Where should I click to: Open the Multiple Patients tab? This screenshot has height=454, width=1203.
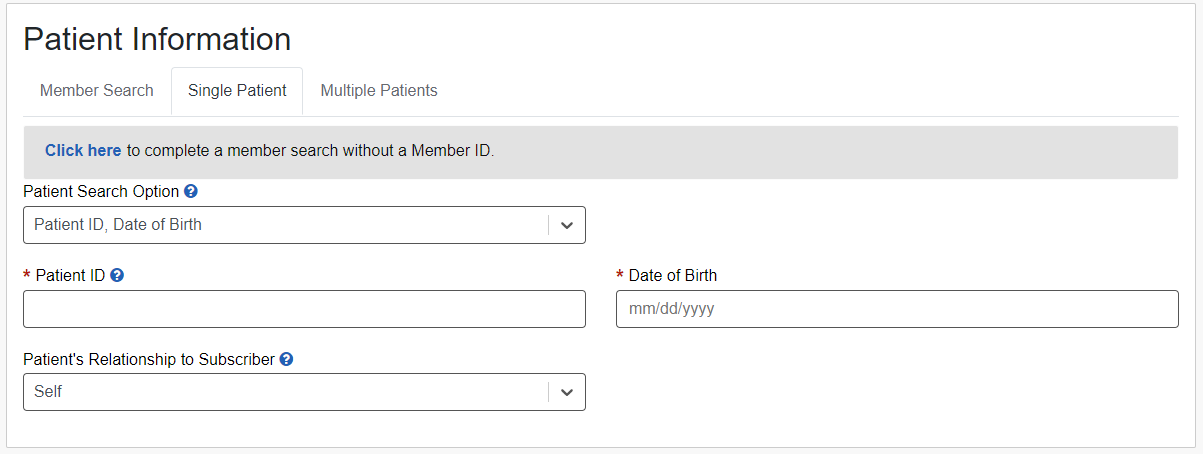[x=379, y=91]
